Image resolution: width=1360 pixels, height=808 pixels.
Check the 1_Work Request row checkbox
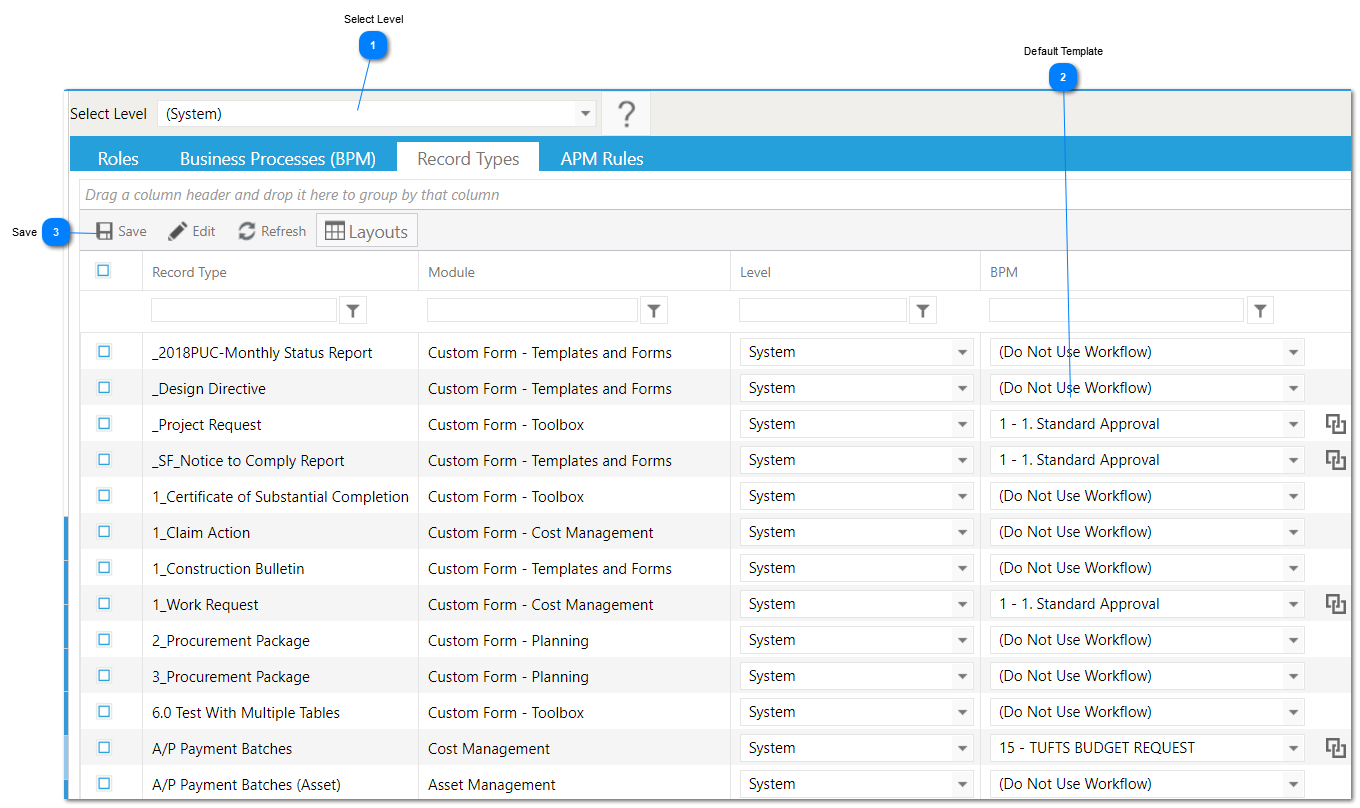click(104, 604)
